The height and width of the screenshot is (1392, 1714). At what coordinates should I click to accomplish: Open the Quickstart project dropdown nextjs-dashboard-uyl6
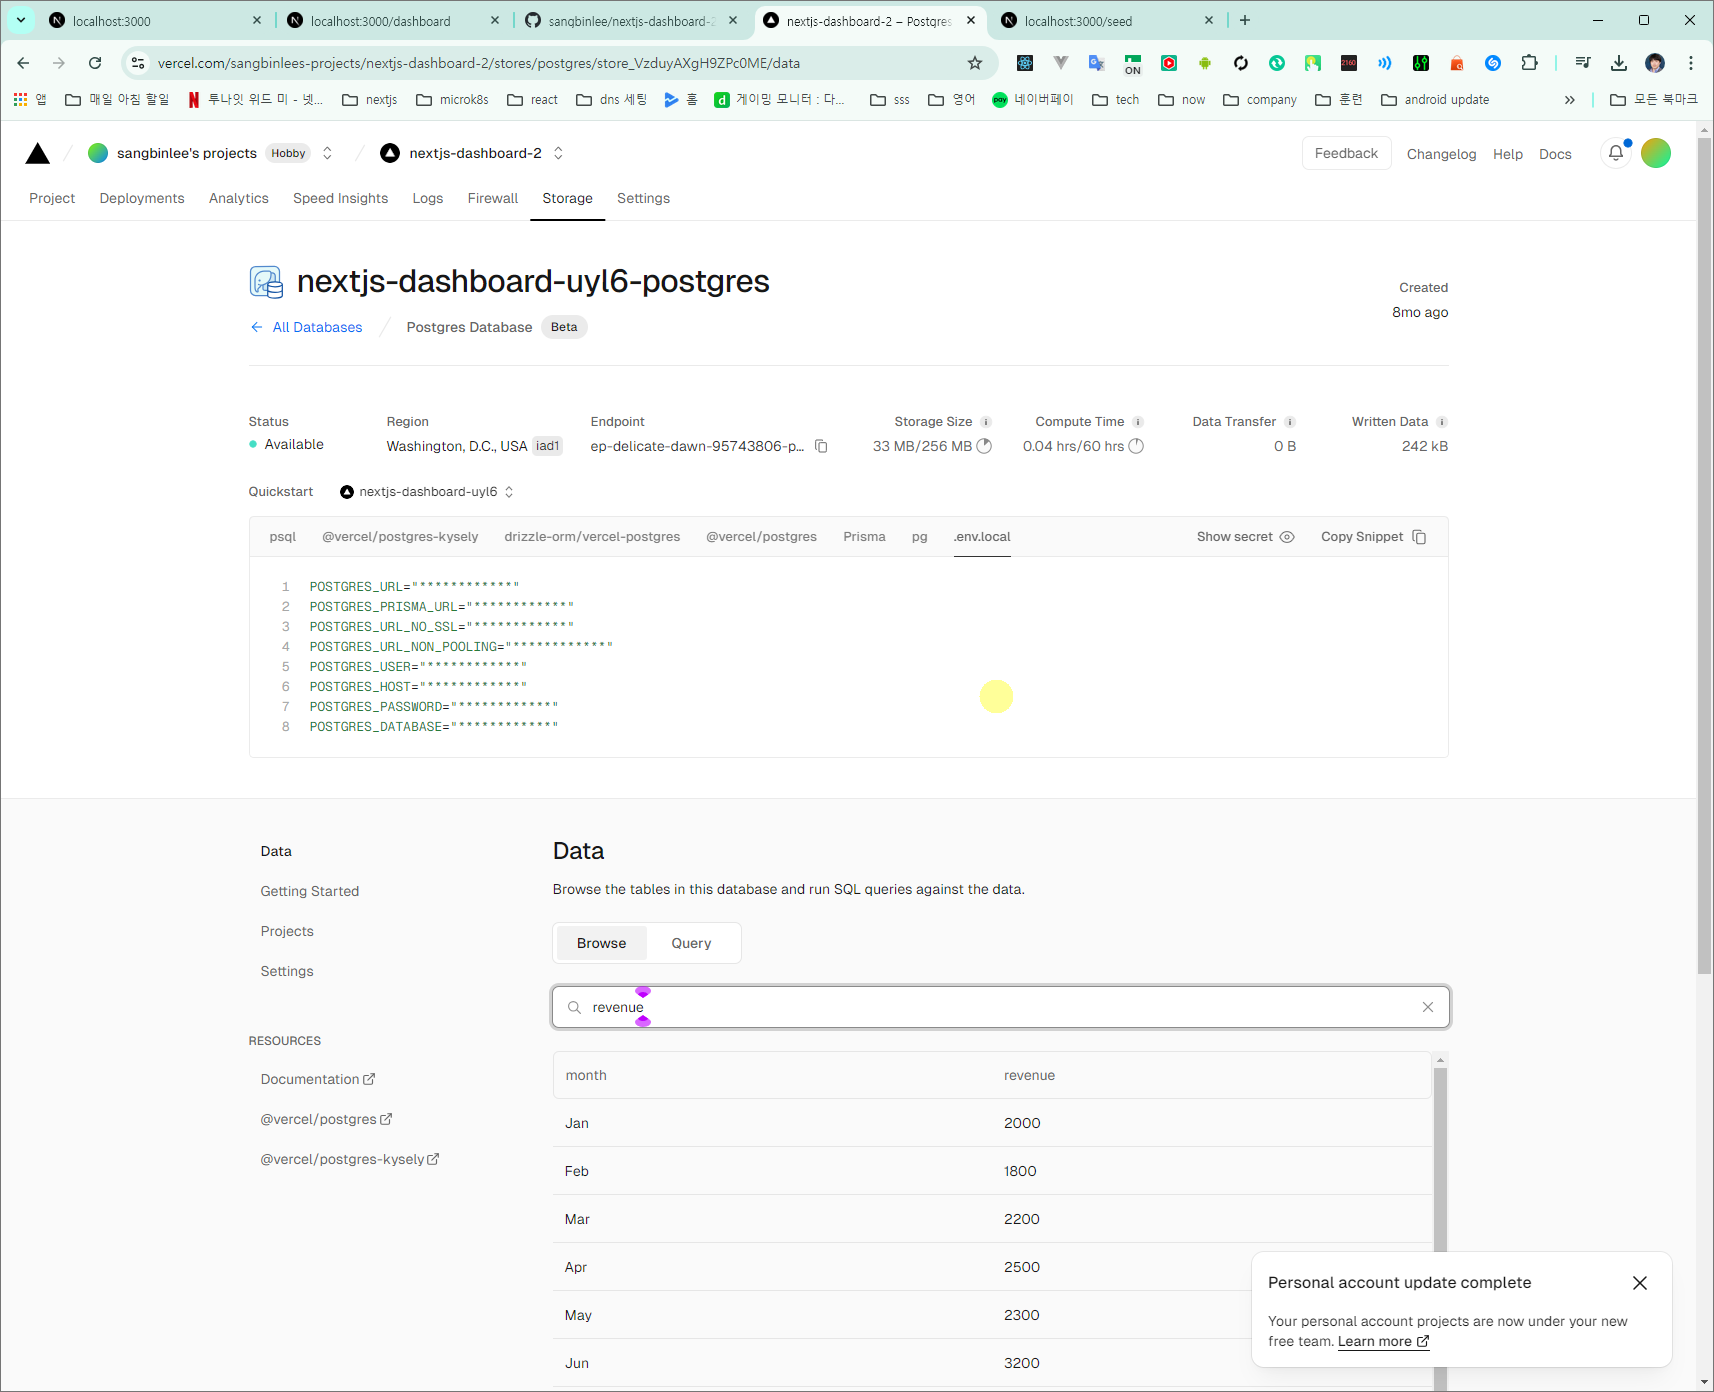pos(427,492)
